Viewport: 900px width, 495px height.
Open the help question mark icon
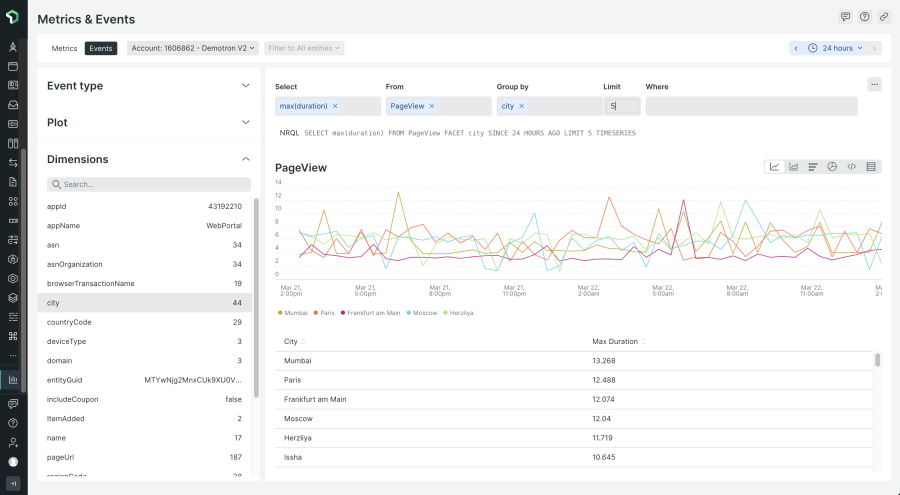[864, 17]
